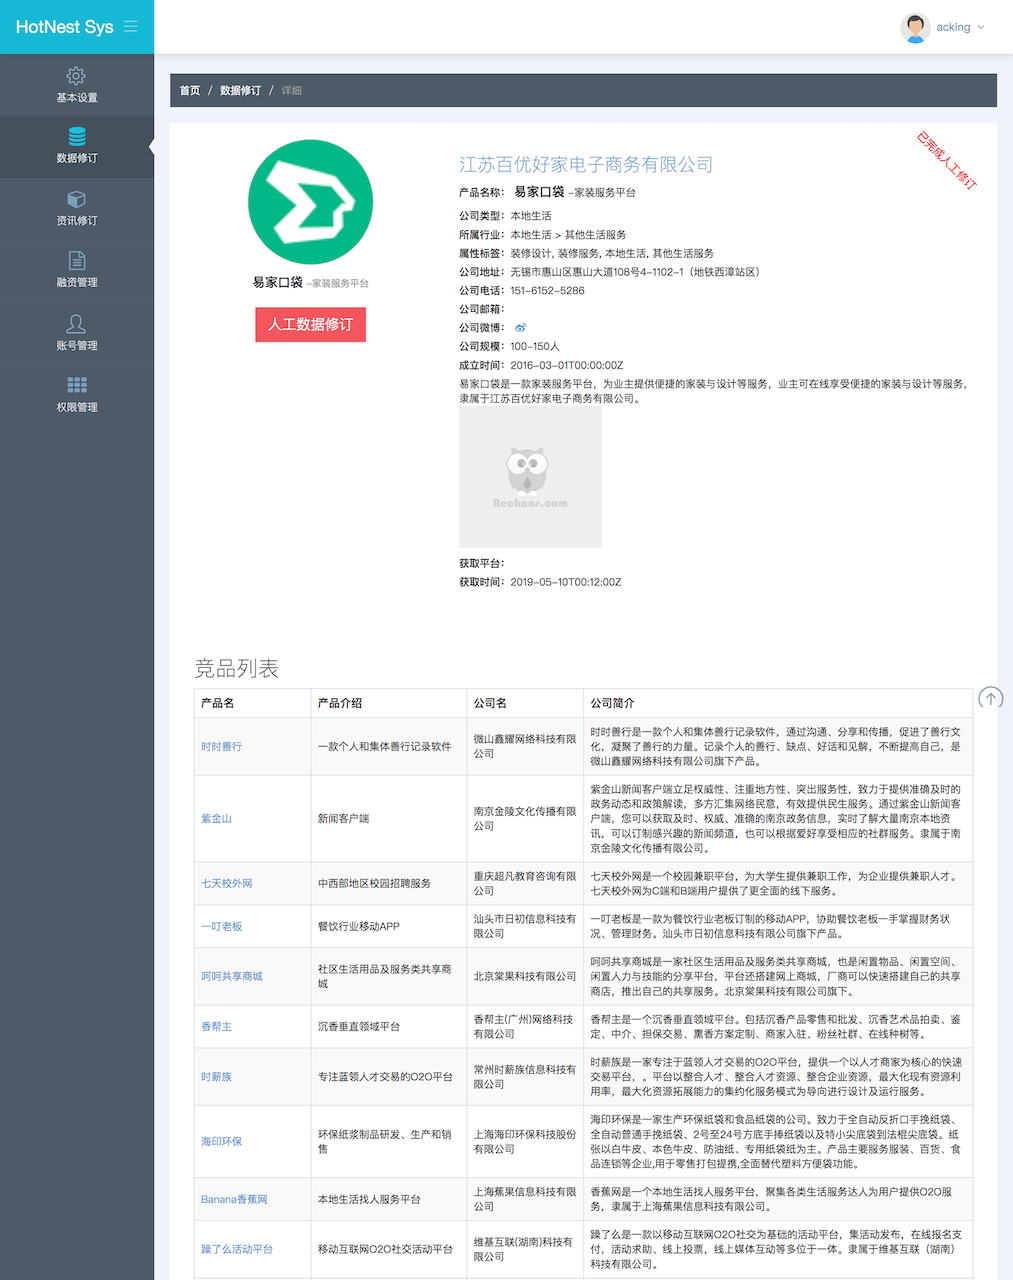Image resolution: width=1013 pixels, height=1280 pixels.
Task: Open 基本设置 gear icon in sidebar
Action: click(76, 76)
